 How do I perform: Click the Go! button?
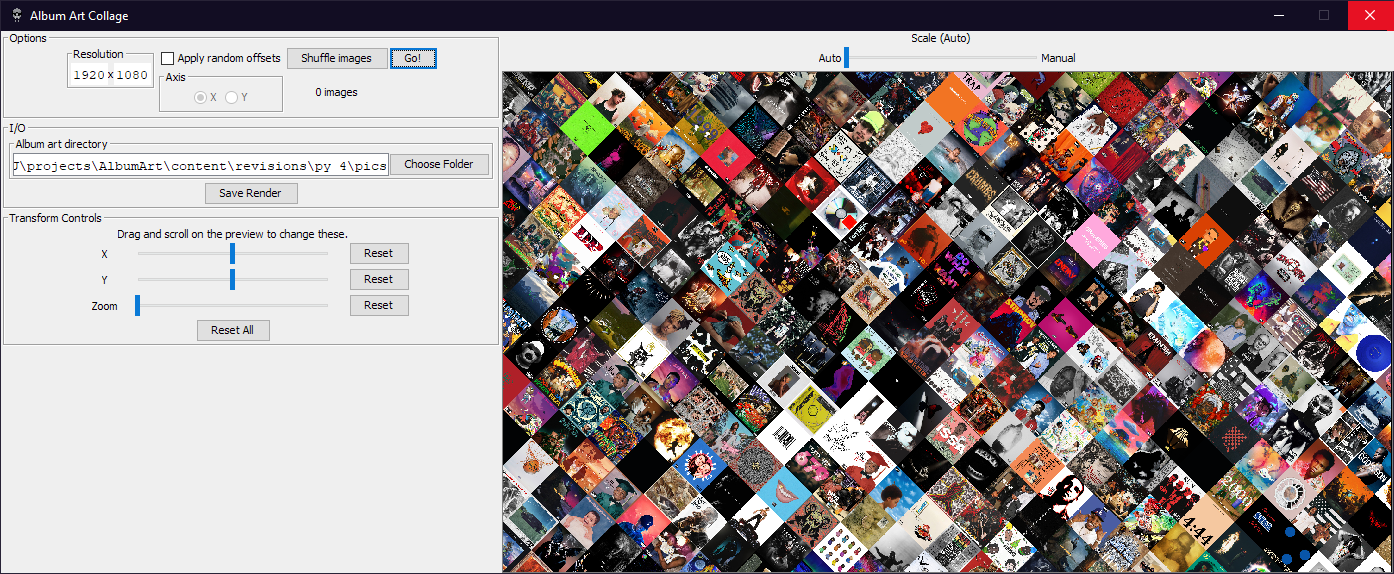coord(413,58)
